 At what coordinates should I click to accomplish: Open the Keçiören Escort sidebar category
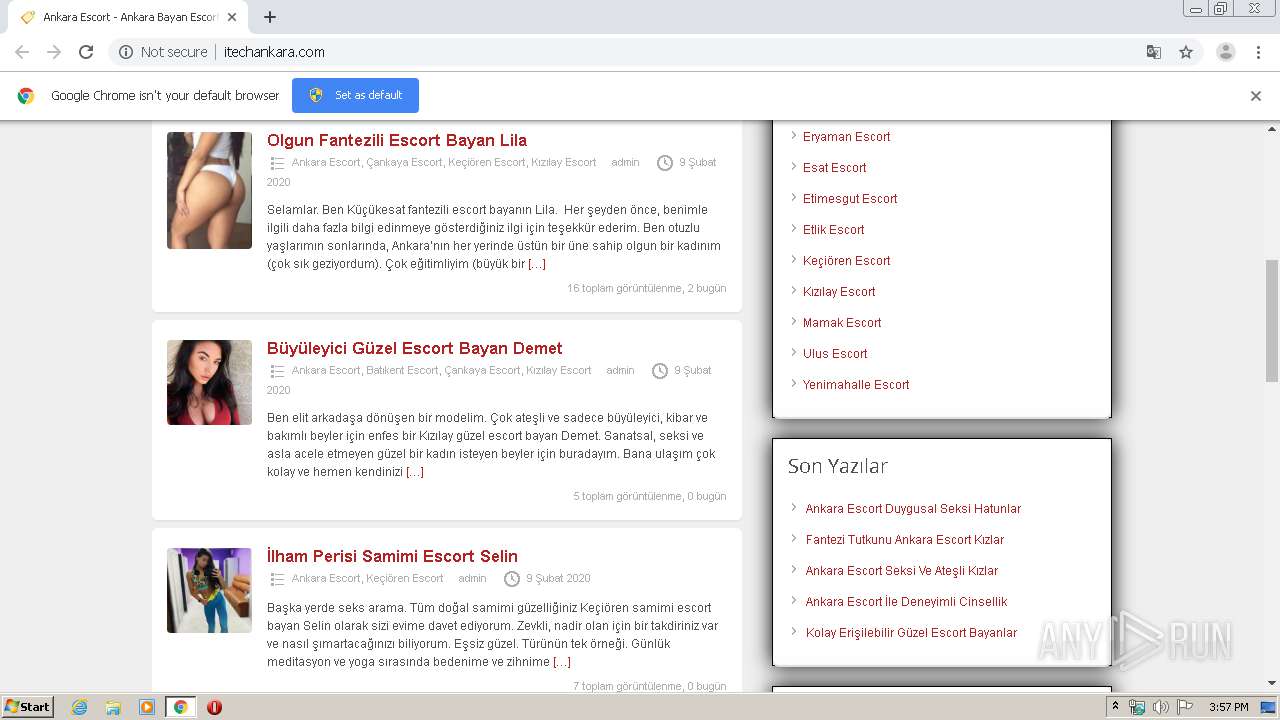click(847, 261)
